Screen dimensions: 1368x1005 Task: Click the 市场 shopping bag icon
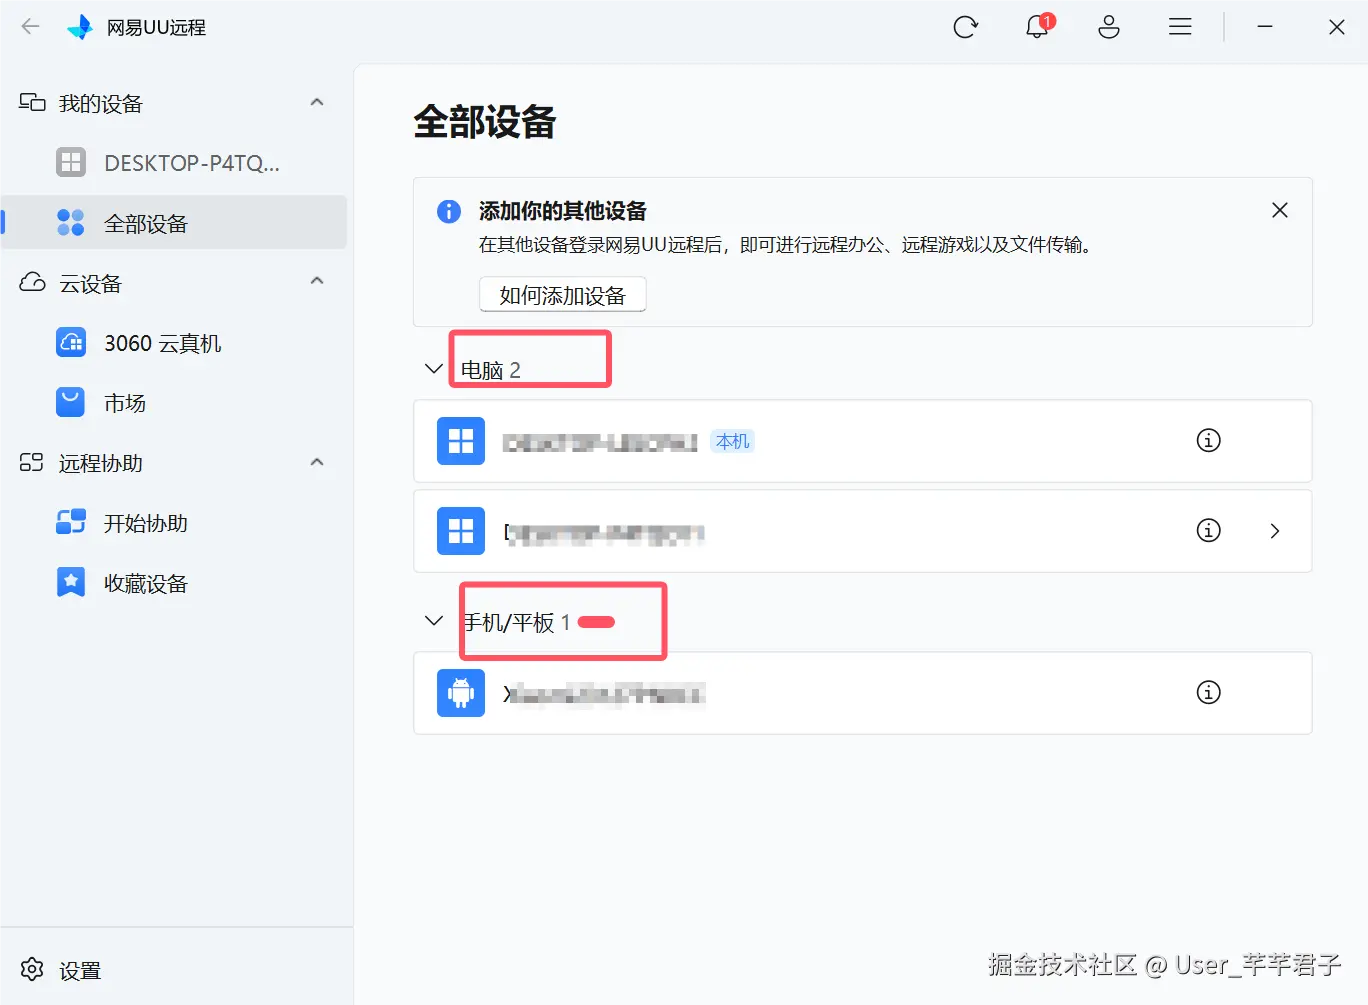pos(71,402)
